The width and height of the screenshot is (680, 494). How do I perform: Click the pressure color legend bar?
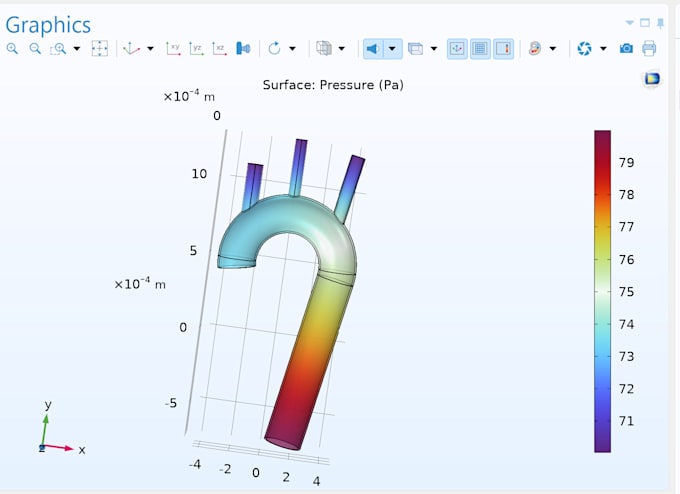[602, 291]
